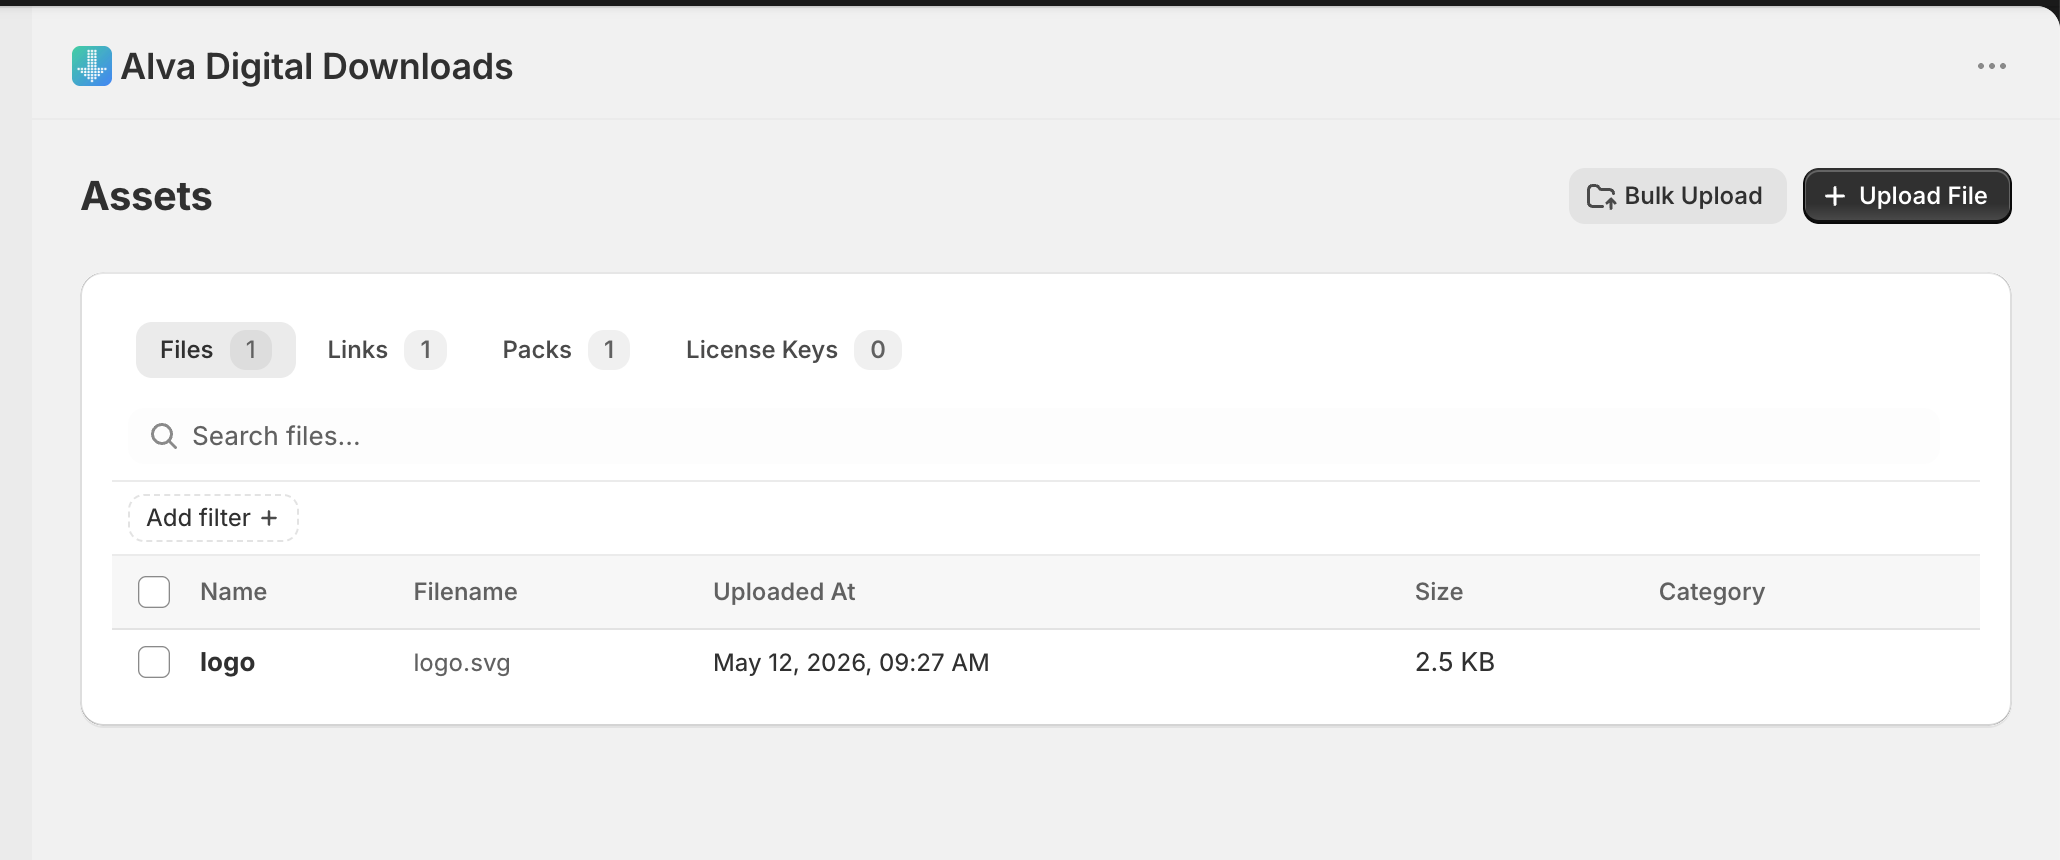Click the May 12, 2026 upload date cell
This screenshot has height=860, width=2060.
[x=851, y=662]
